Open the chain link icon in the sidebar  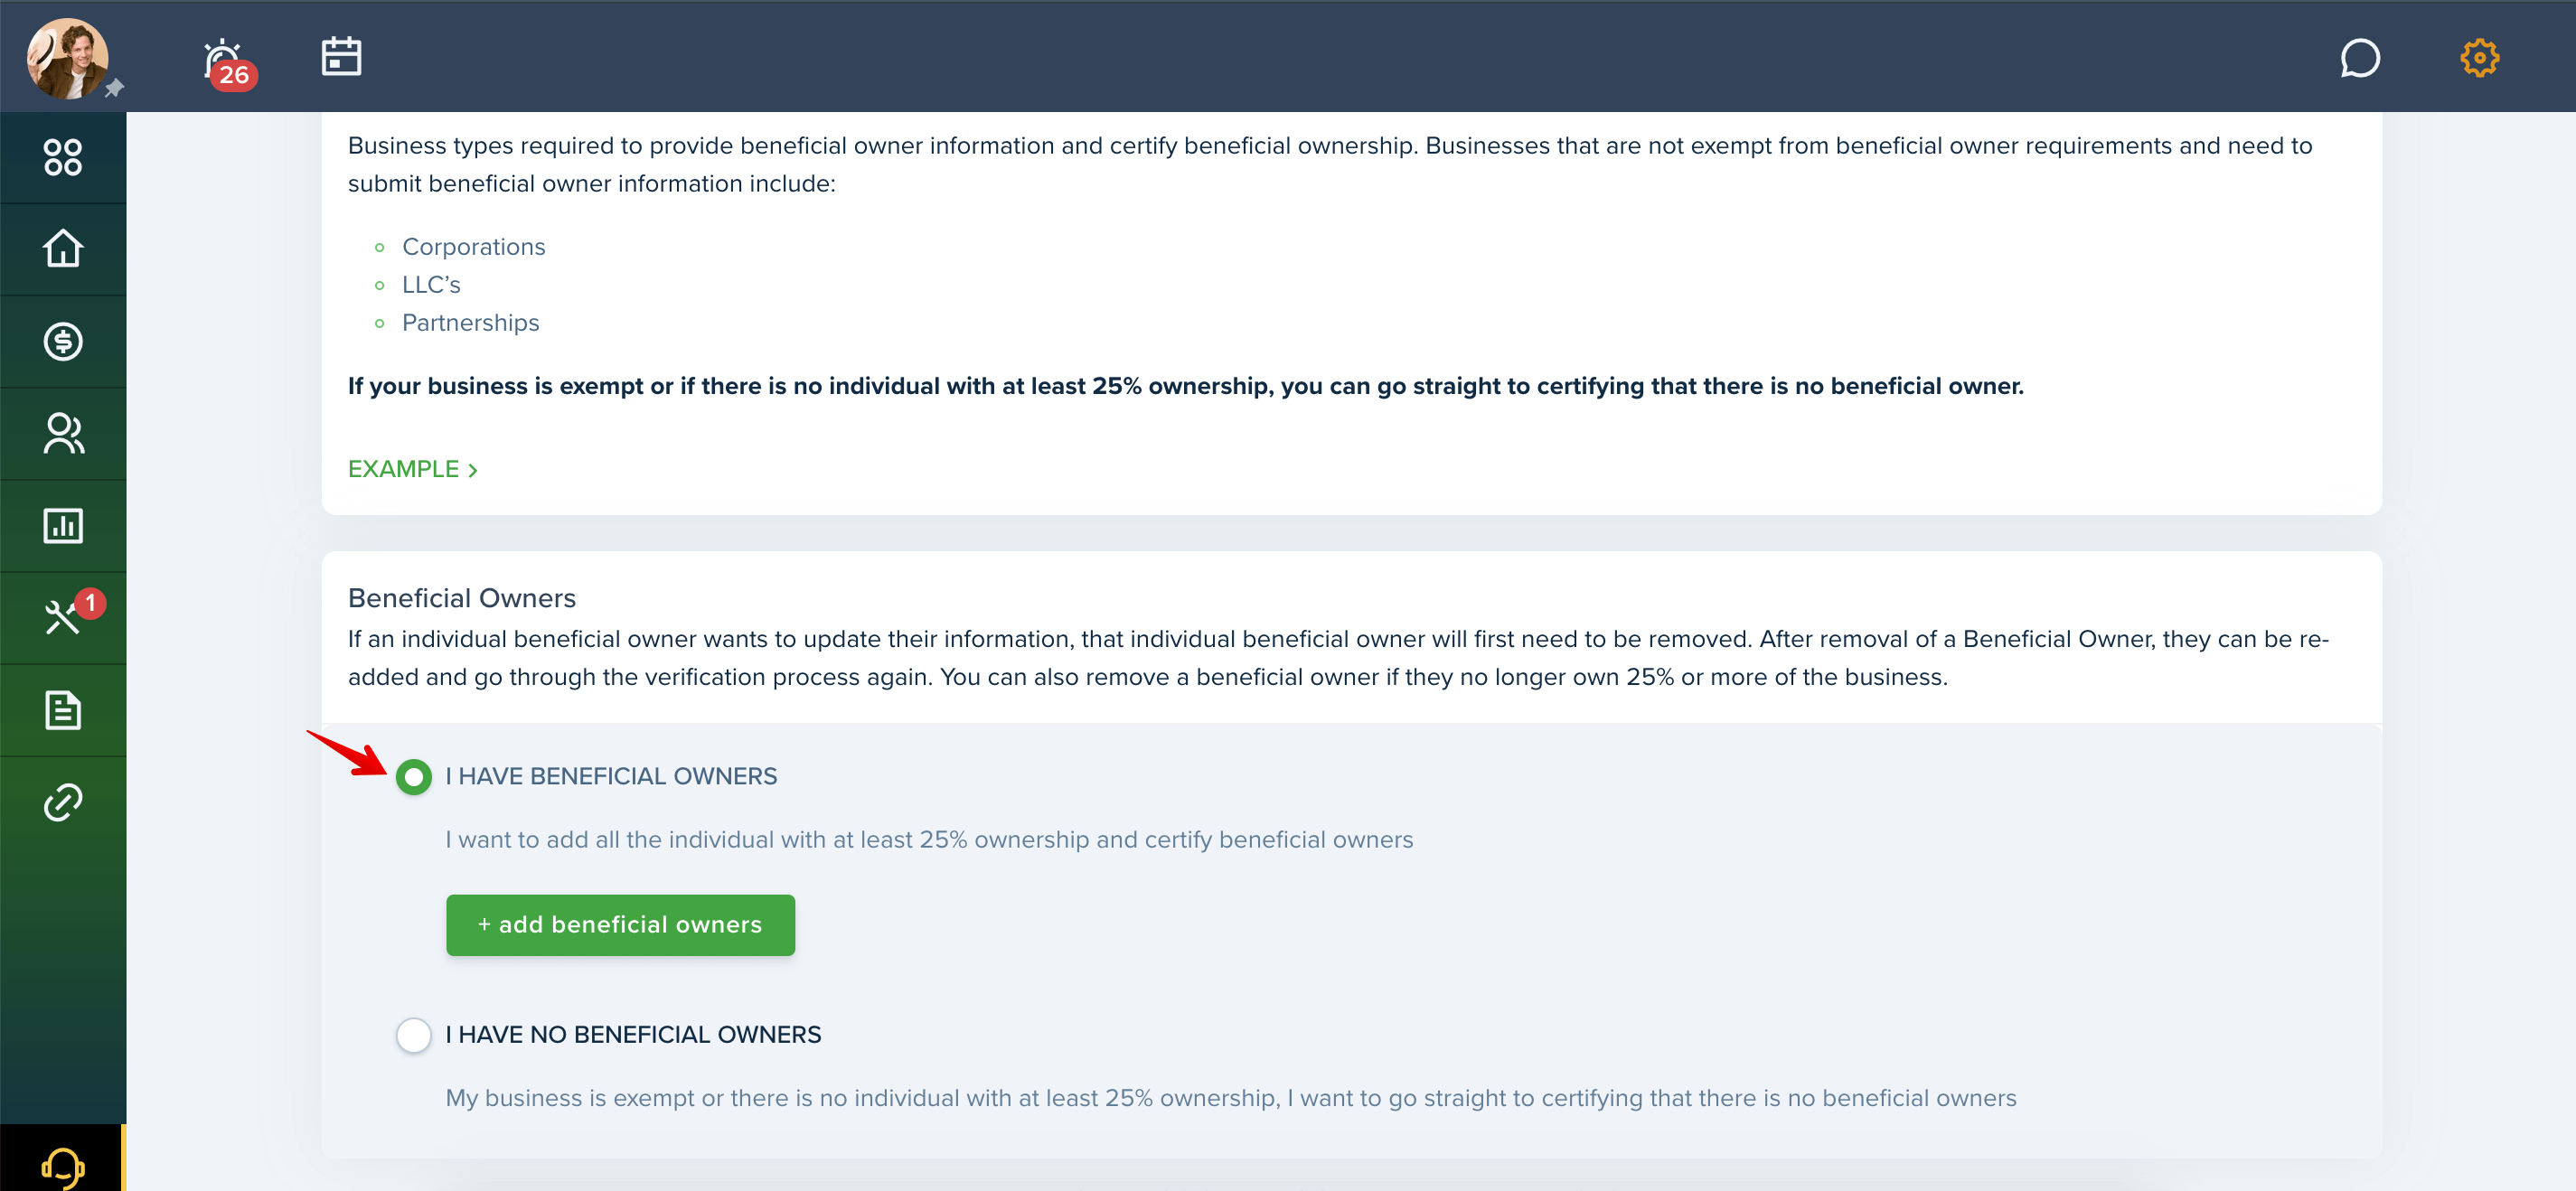(63, 802)
